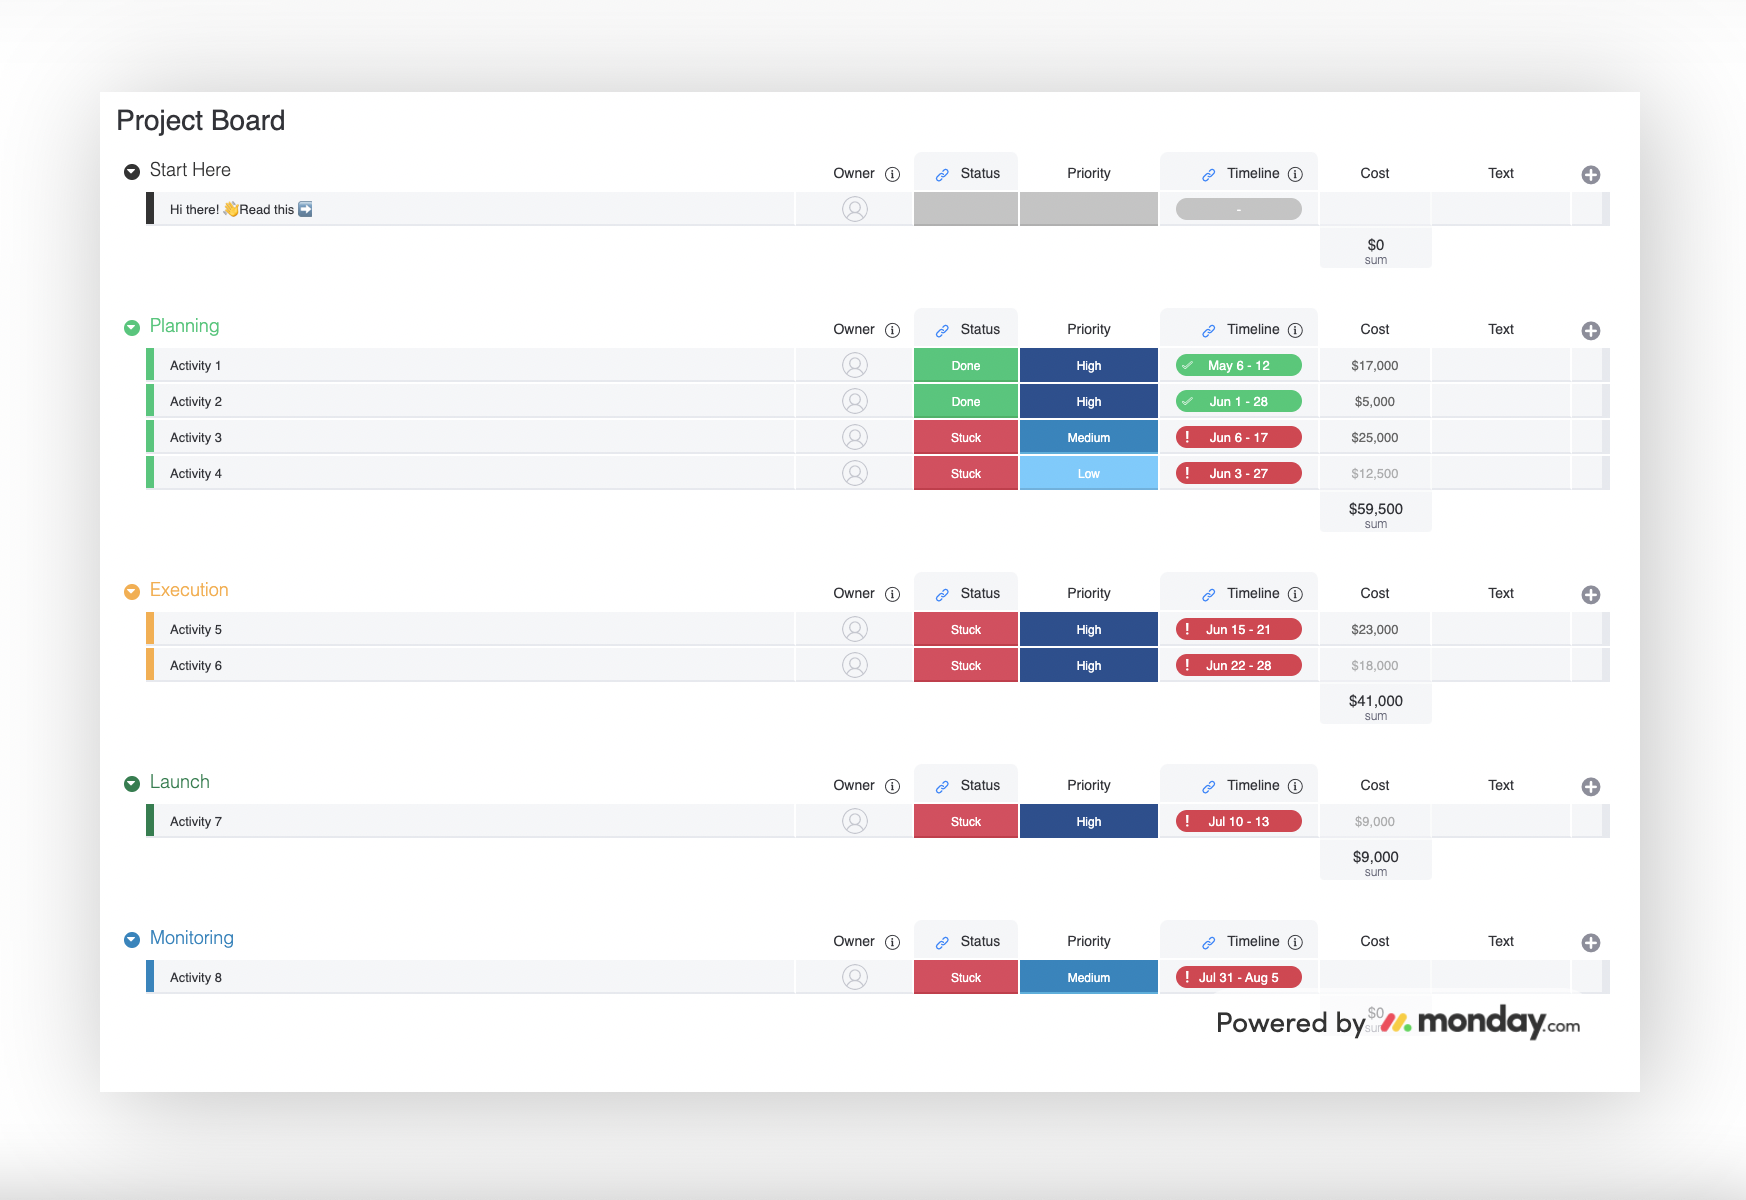The image size is (1746, 1200).
Task: Open the owner avatar for Activity 1
Action: click(854, 364)
